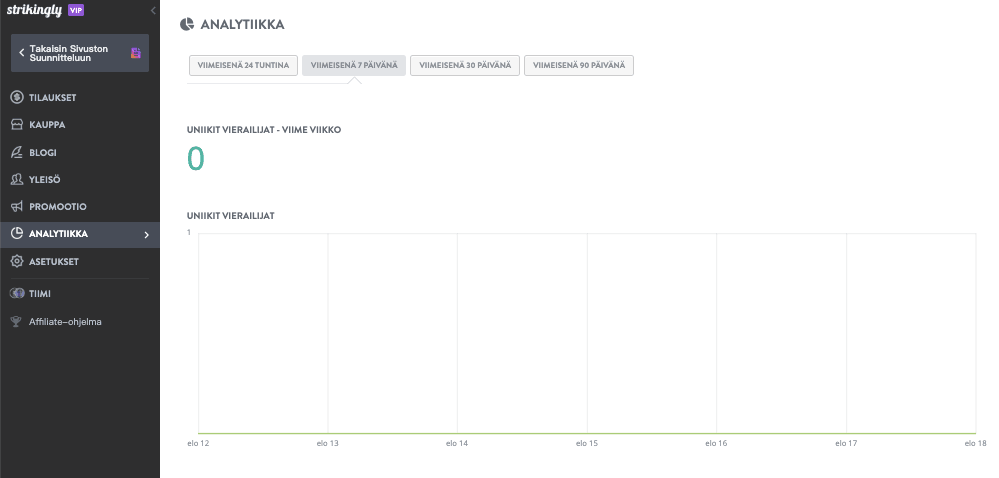Click the purple page icon beside Takaisin
This screenshot has height=478, width=999.
136,53
